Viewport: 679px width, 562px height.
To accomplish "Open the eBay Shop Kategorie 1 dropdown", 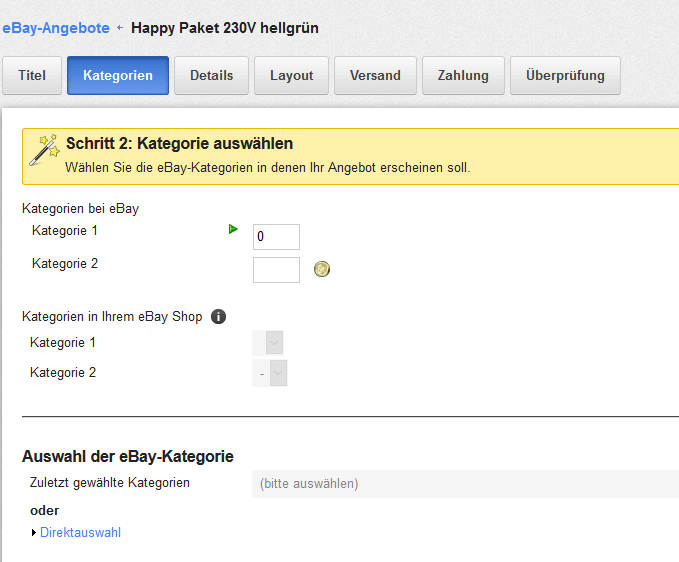I will (x=268, y=343).
